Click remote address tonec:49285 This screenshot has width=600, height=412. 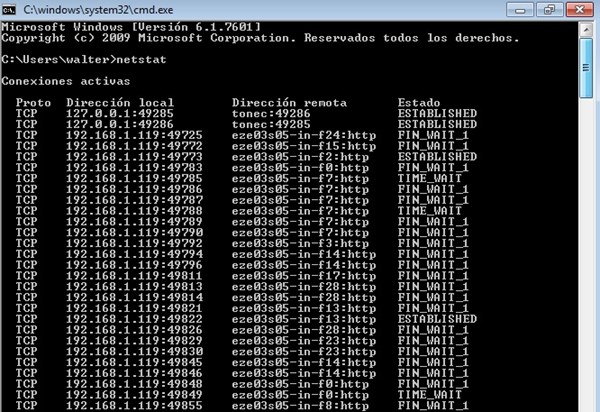271,124
